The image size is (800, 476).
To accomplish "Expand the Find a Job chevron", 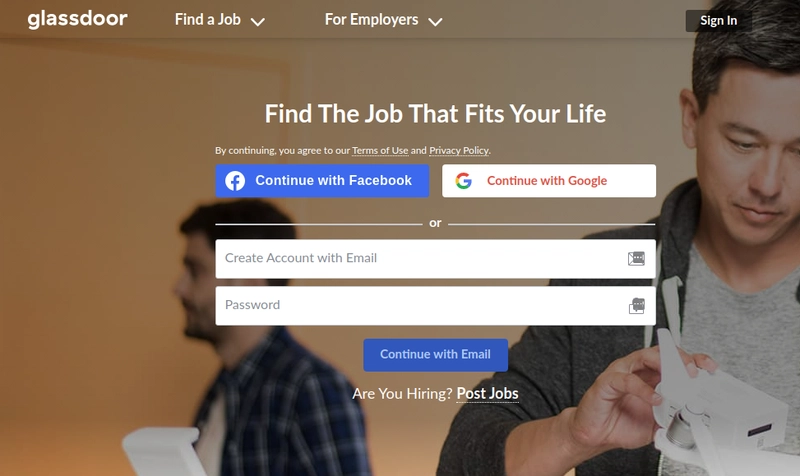I will (x=258, y=21).
